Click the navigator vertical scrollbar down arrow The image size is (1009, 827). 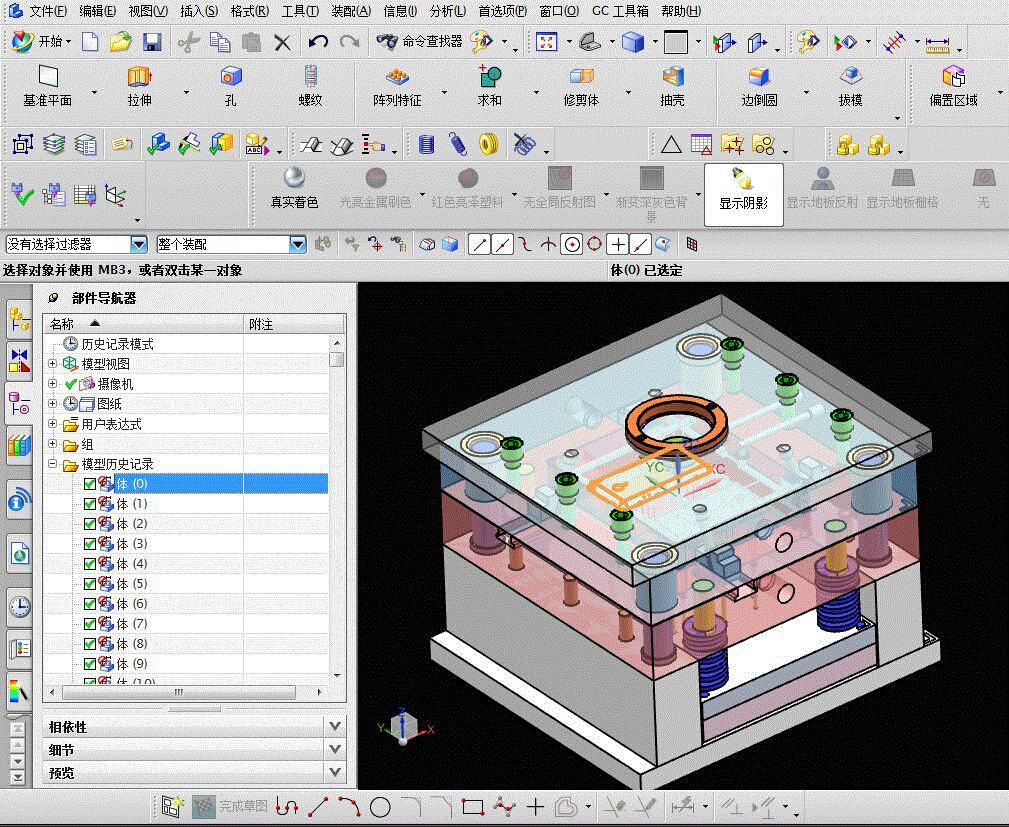[x=337, y=676]
